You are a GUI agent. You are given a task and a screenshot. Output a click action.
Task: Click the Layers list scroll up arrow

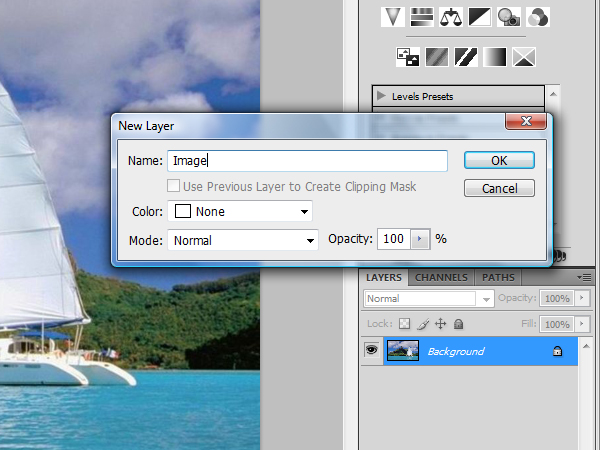[x=586, y=346]
